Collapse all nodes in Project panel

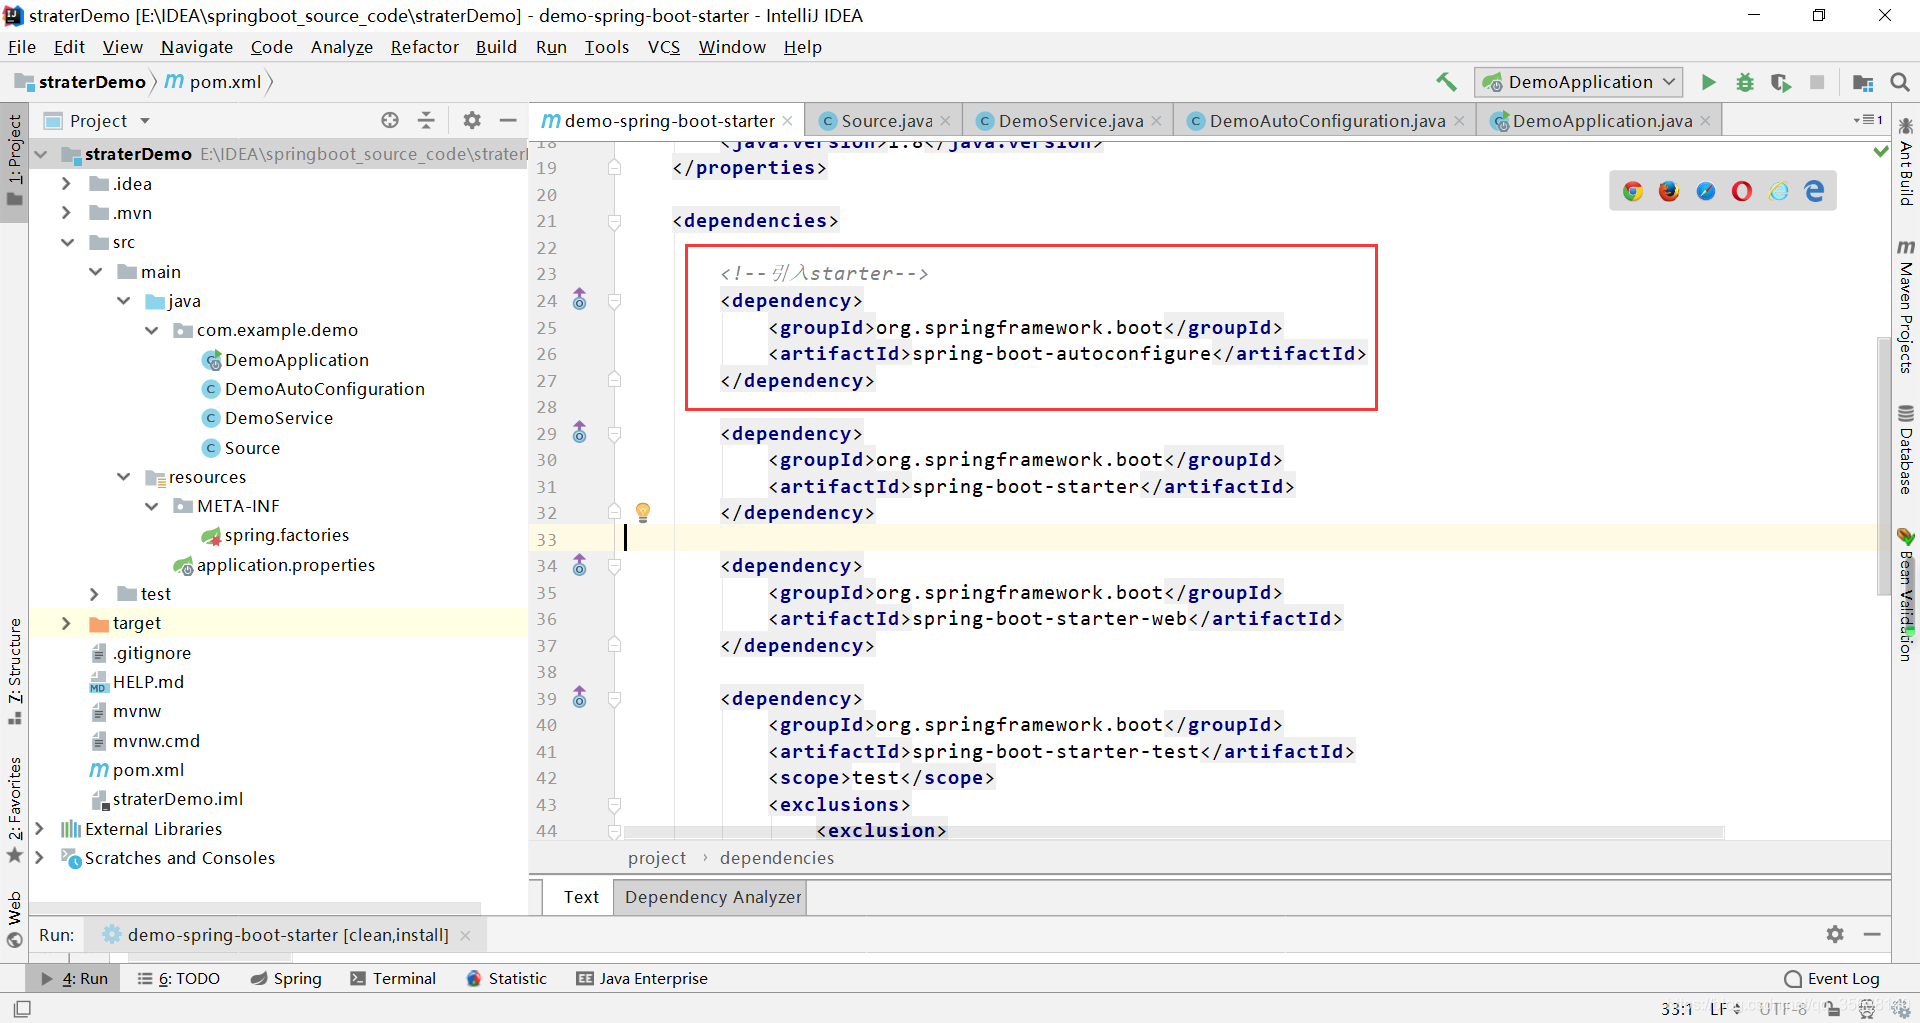click(426, 120)
